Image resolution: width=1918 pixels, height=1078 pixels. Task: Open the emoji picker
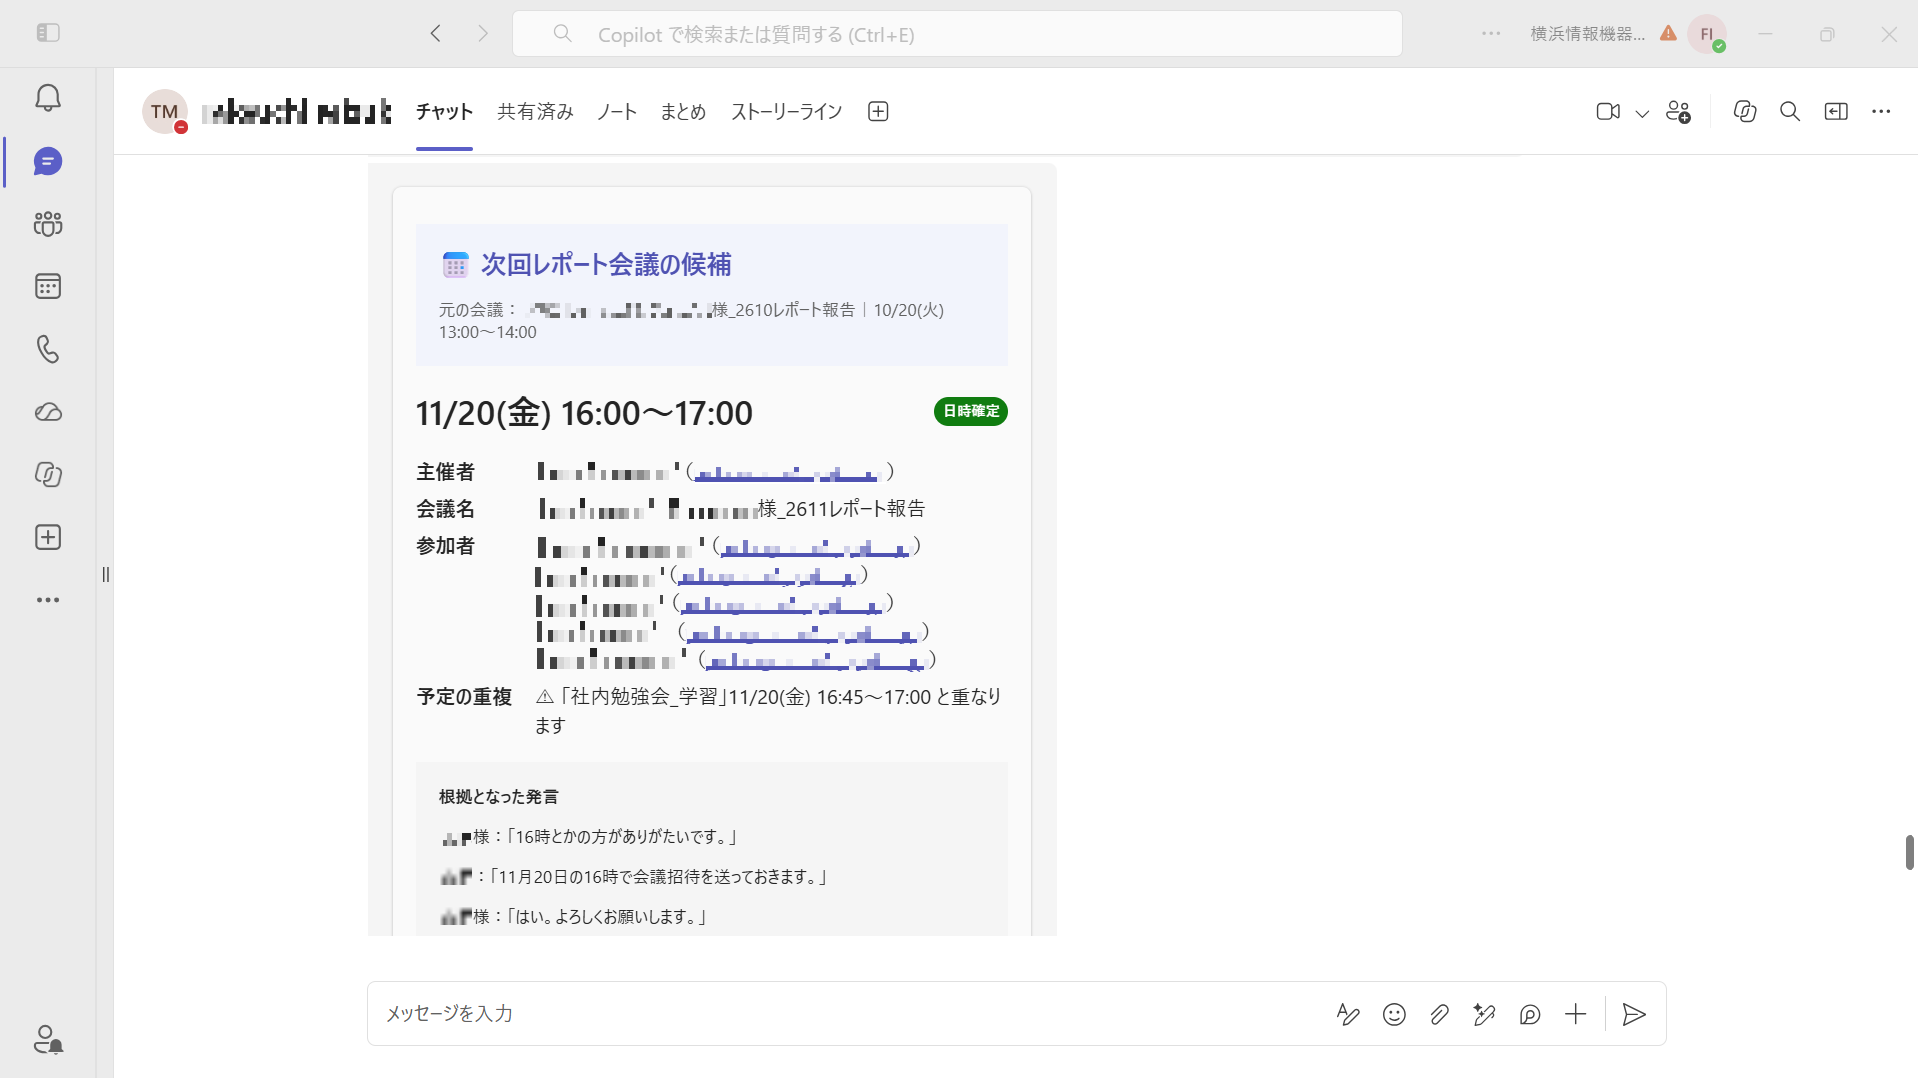click(1394, 1015)
